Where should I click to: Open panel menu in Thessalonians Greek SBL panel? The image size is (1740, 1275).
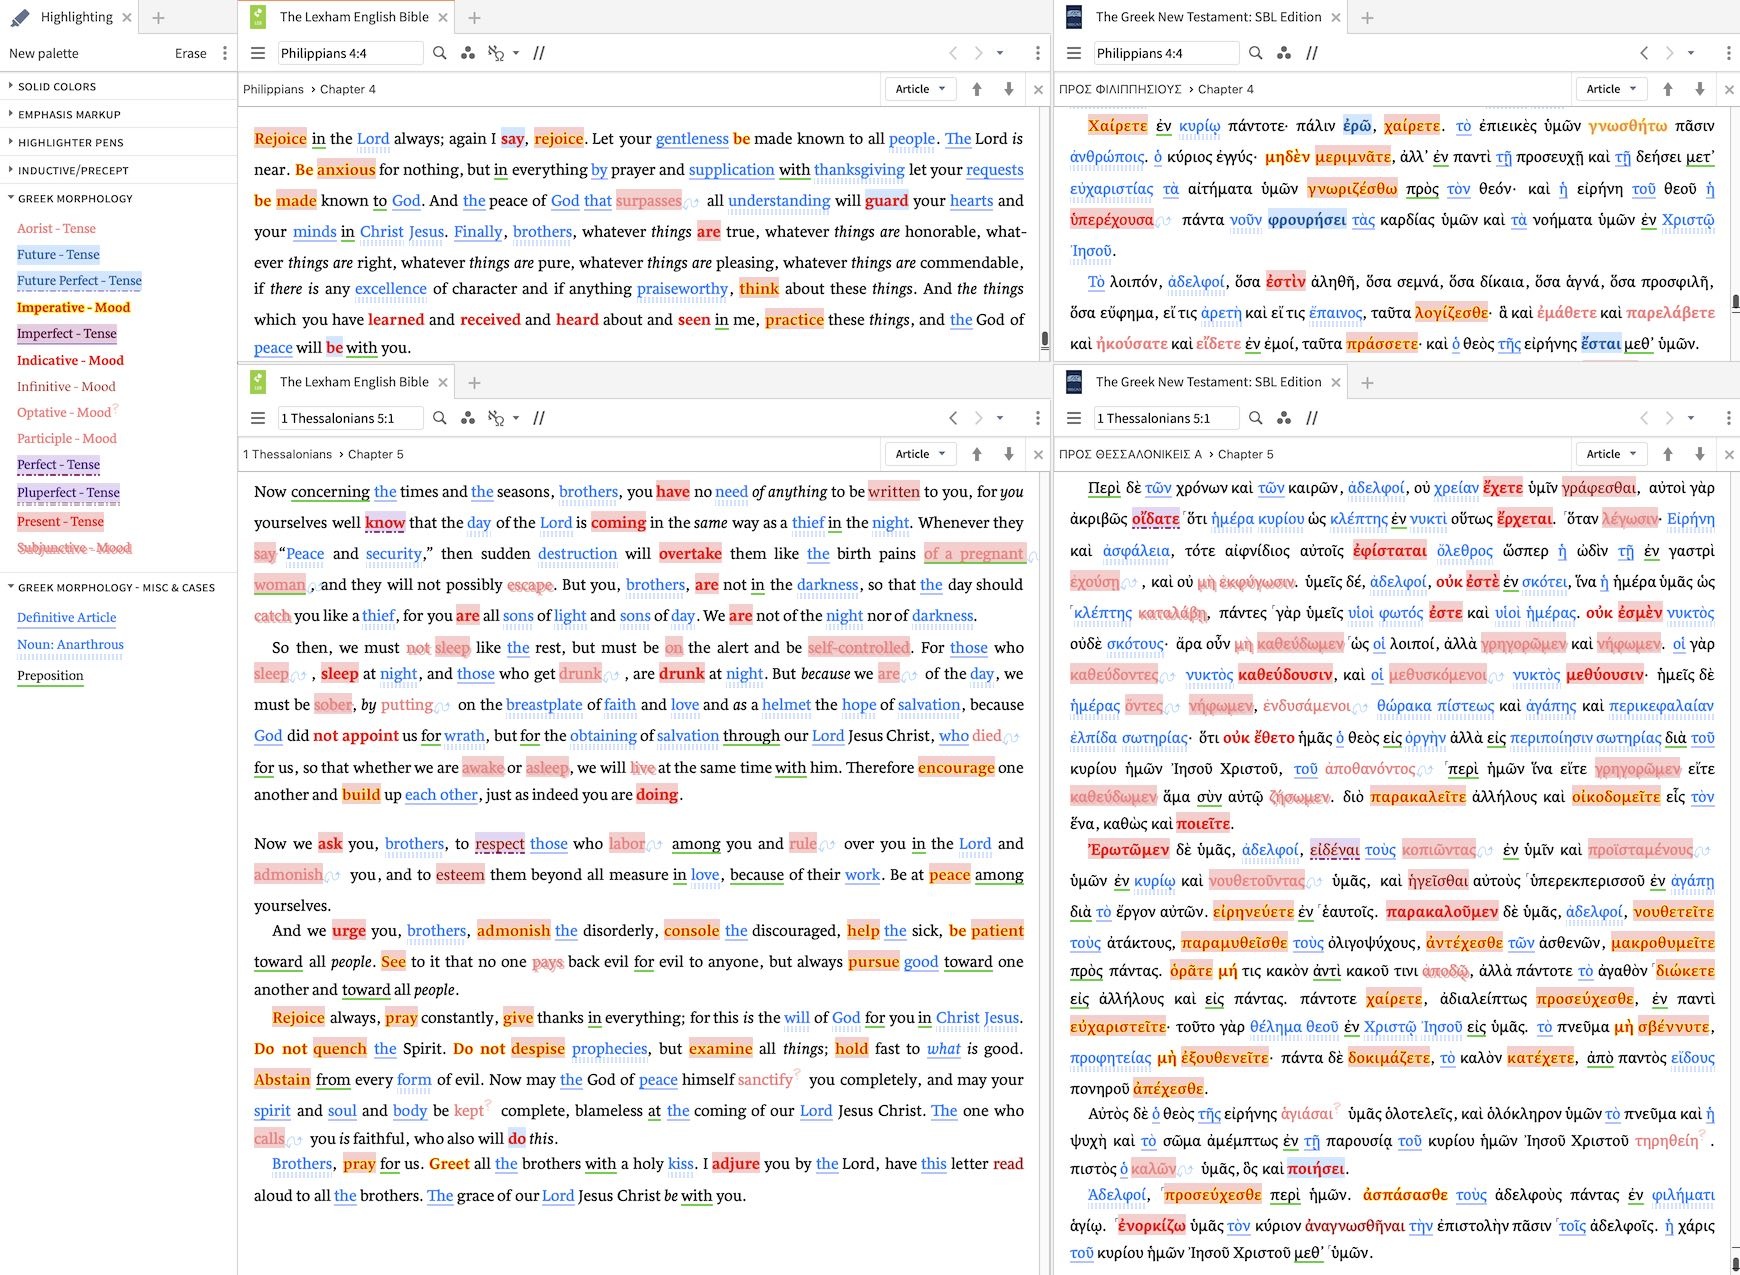tap(1074, 418)
